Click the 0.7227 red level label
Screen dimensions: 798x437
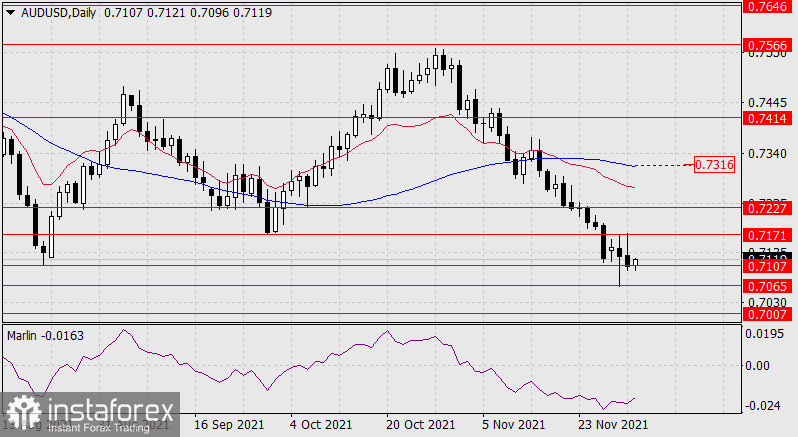(x=767, y=208)
